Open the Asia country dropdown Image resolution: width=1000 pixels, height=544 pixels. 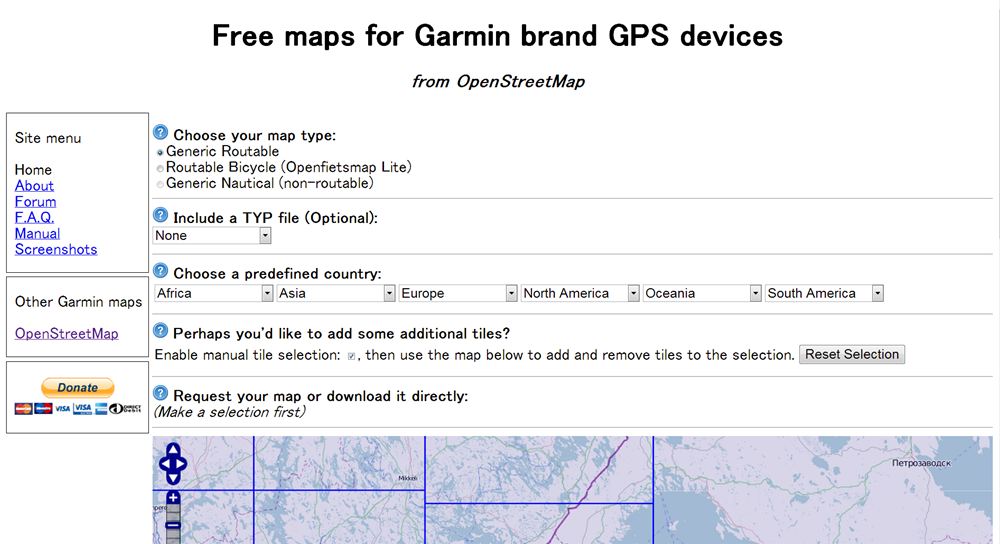[x=336, y=293]
